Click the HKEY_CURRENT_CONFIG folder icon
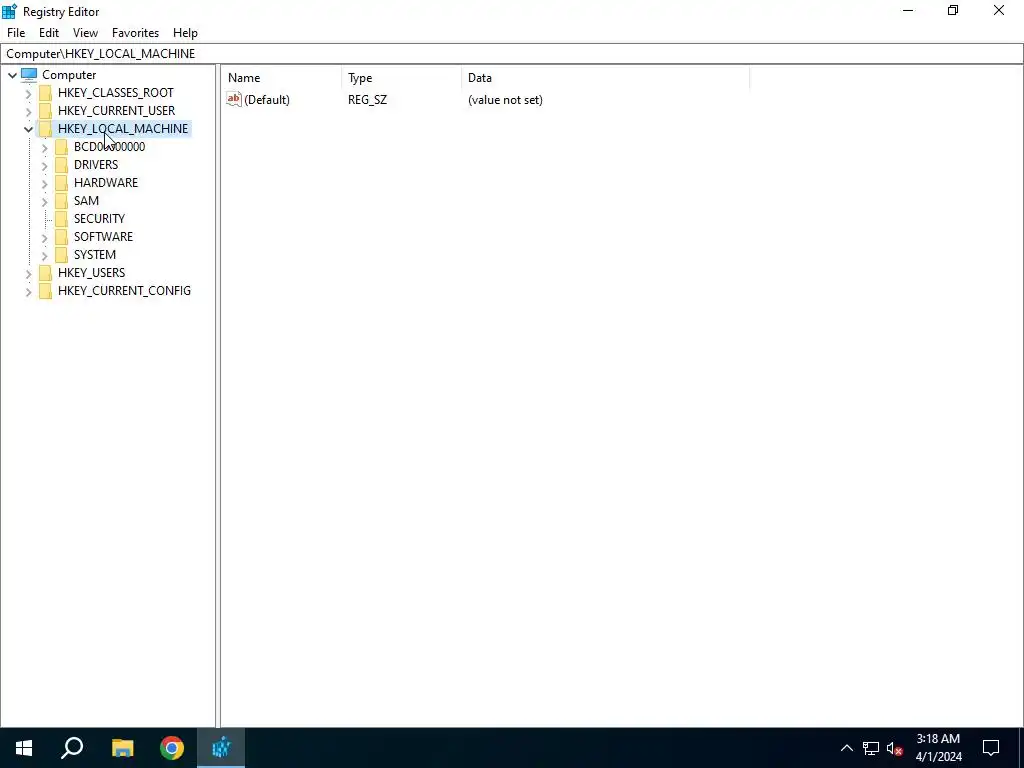This screenshot has width=1024, height=768. 45,291
